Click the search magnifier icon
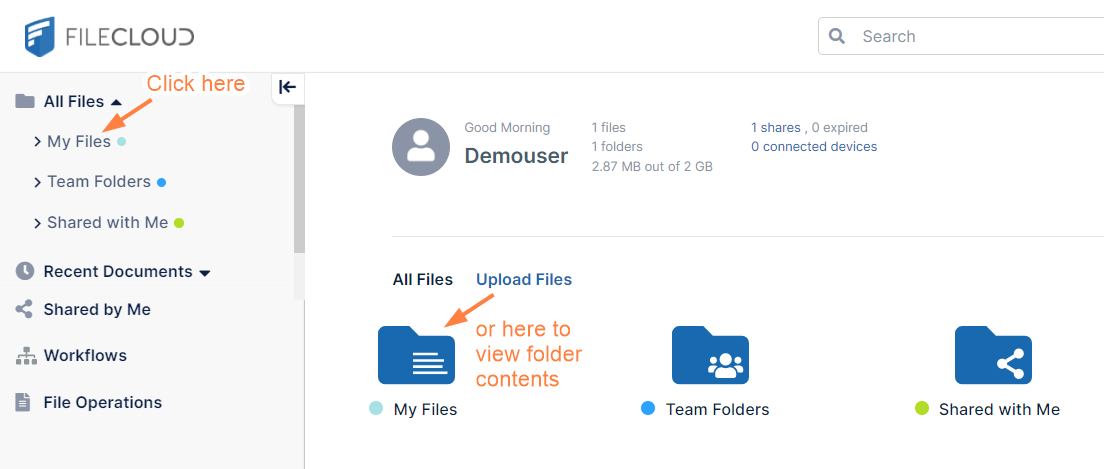The image size is (1104, 469). [x=838, y=37]
